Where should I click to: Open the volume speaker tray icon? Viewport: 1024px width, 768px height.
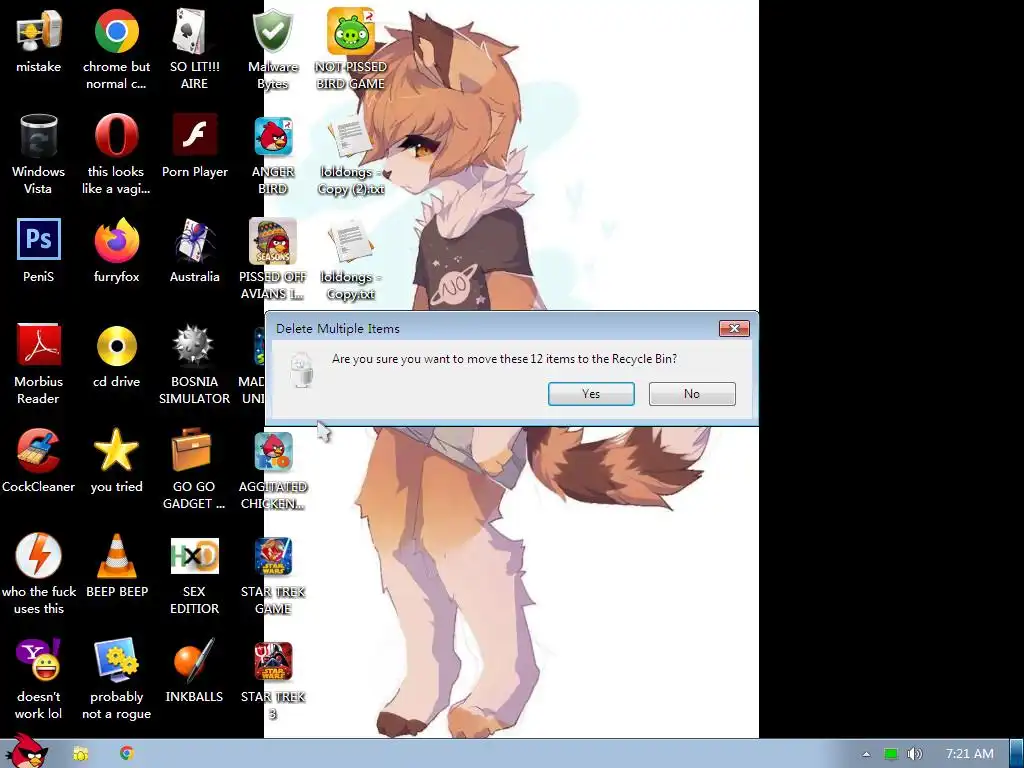coord(915,754)
